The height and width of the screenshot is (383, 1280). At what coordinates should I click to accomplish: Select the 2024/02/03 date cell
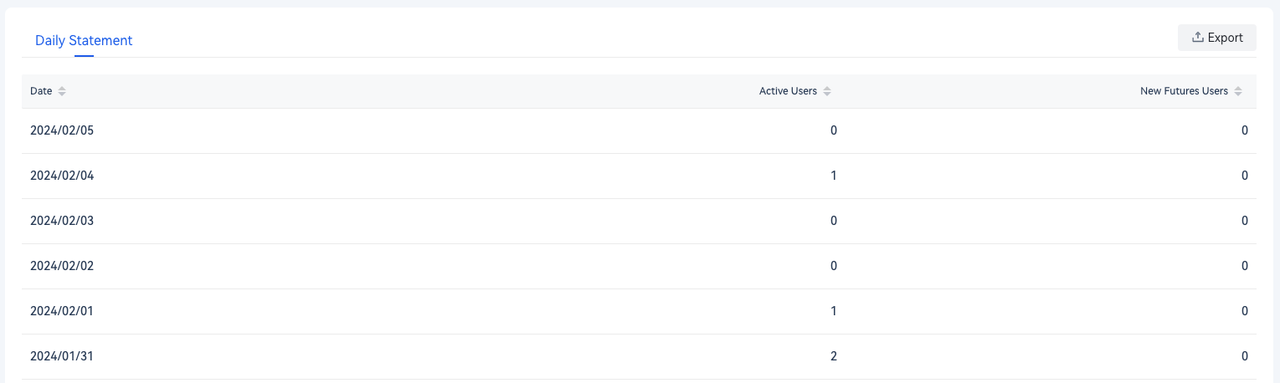coord(62,221)
